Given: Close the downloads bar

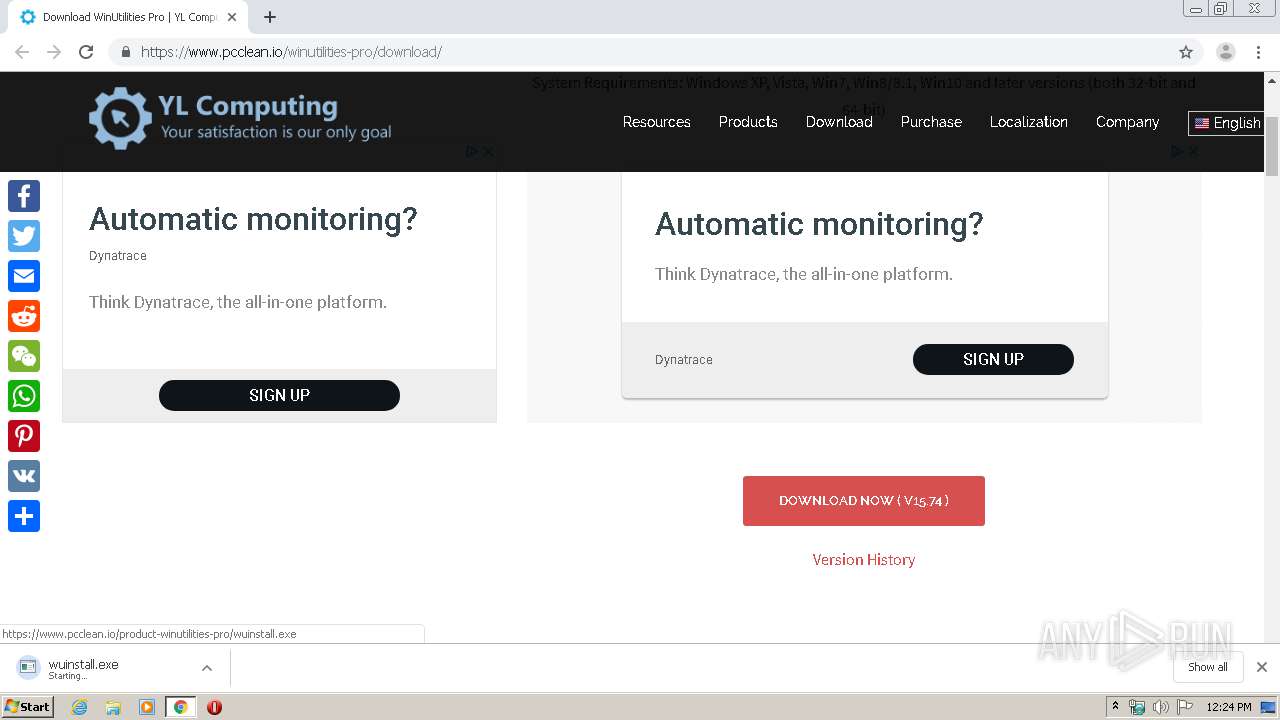Looking at the screenshot, I should coord(1262,667).
